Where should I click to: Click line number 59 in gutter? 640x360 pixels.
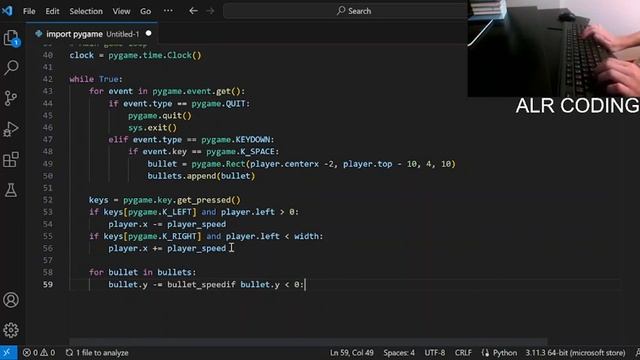pyautogui.click(x=48, y=284)
